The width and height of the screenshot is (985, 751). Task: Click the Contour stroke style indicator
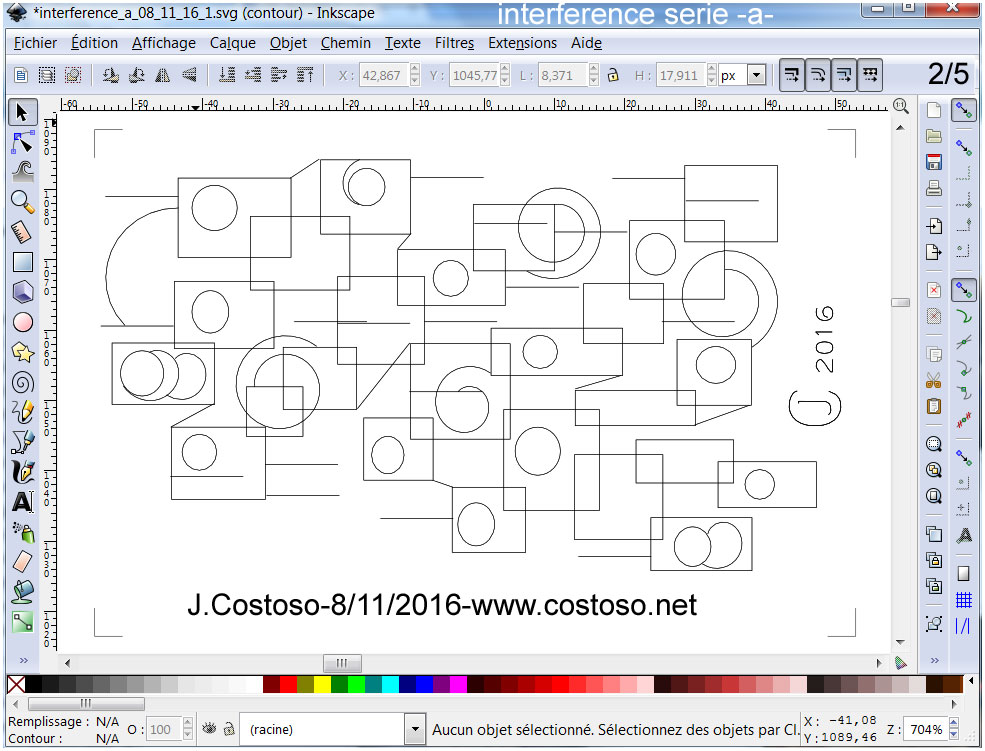tap(107, 738)
